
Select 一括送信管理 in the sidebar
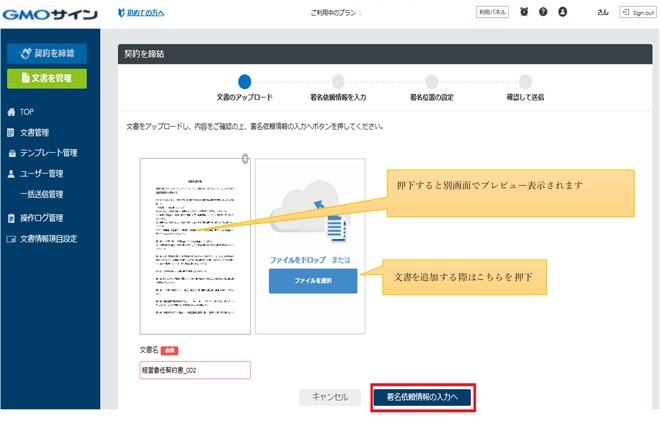click(42, 194)
